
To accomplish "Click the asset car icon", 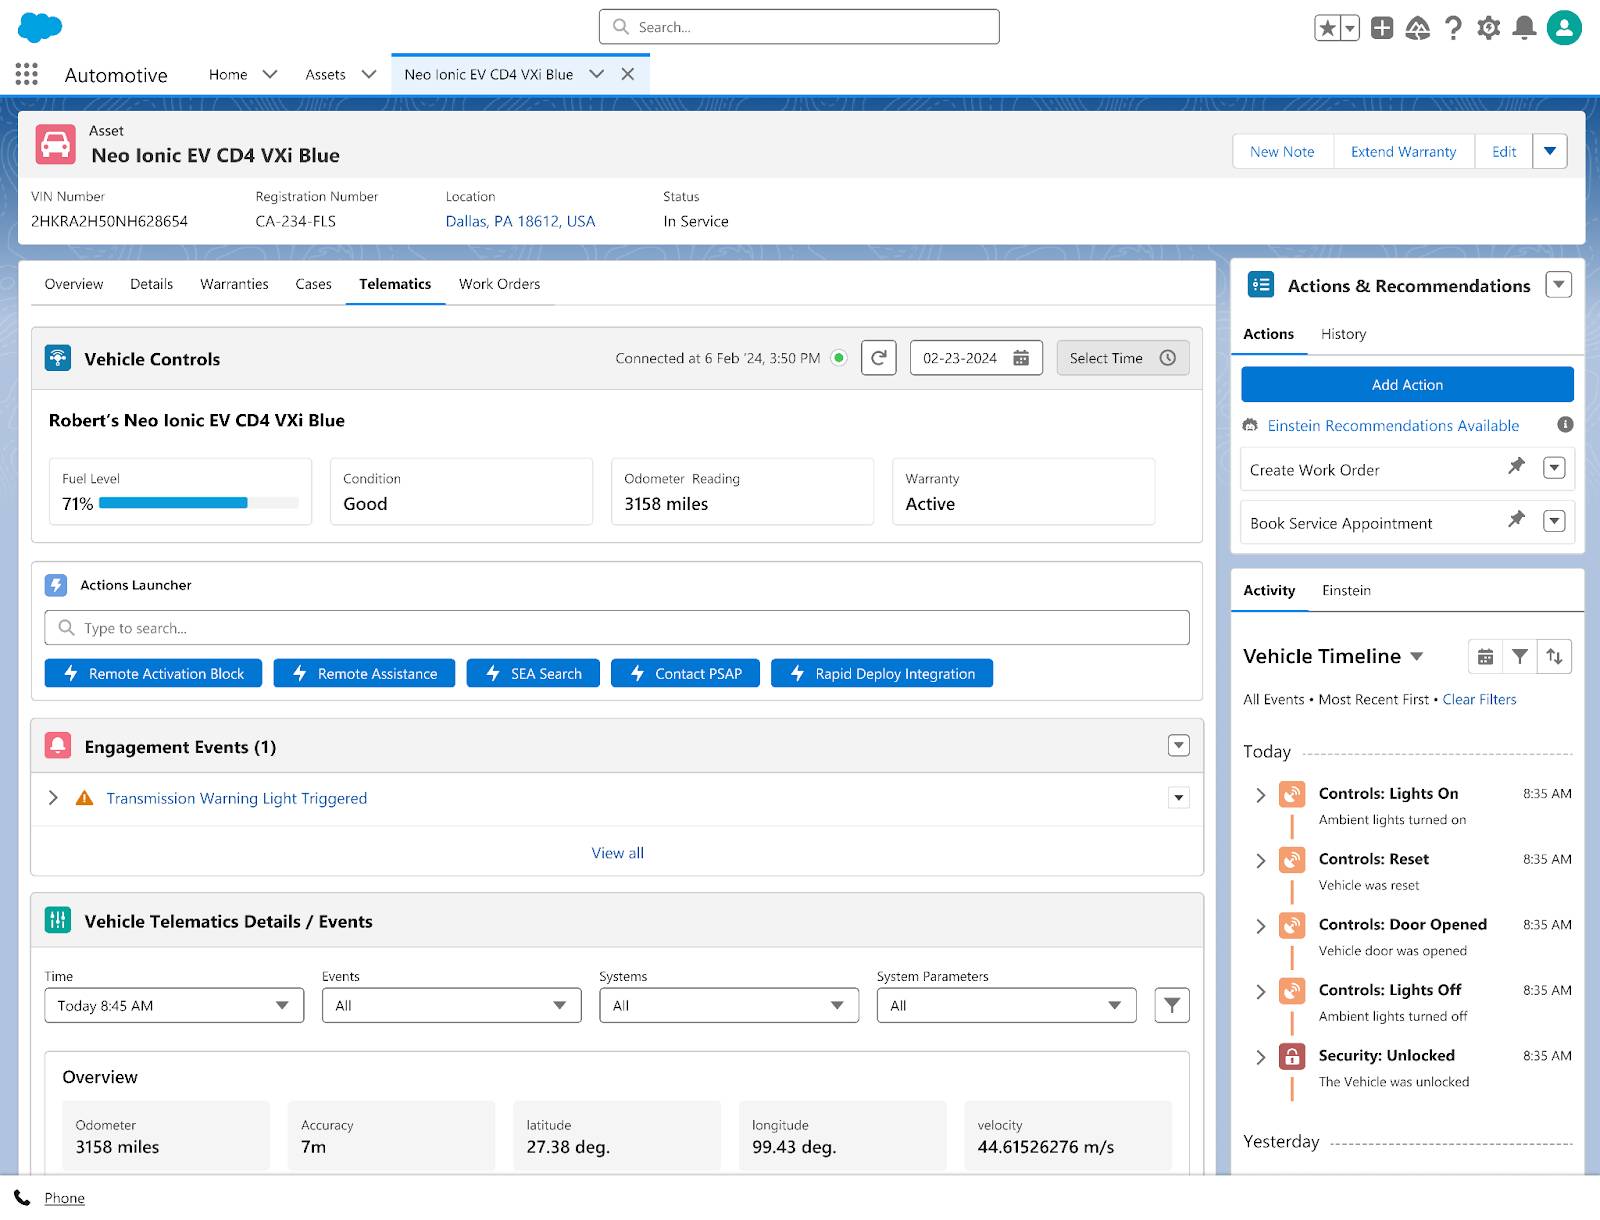I will tap(56, 144).
